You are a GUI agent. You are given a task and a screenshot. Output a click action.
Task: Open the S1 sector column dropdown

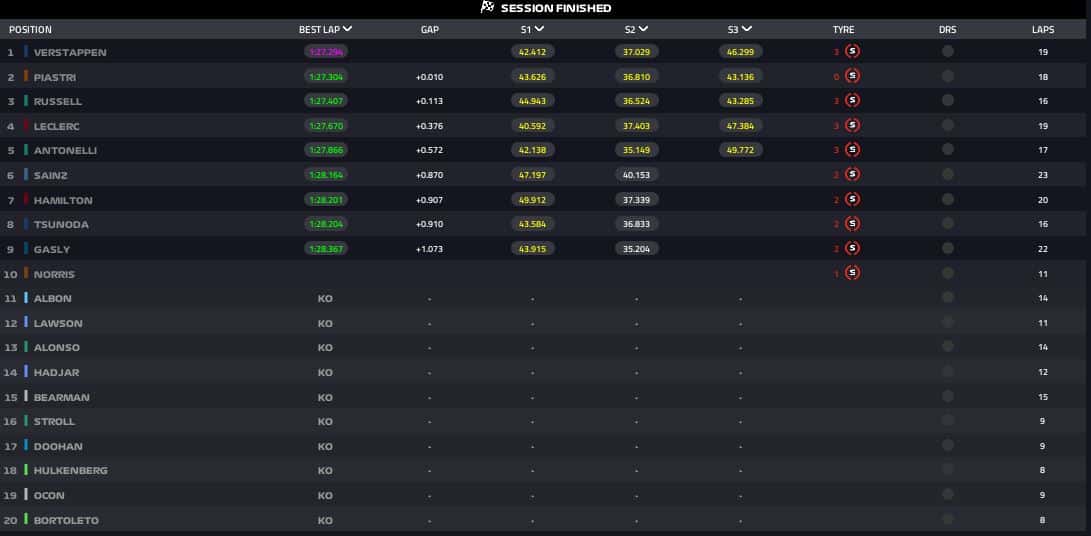[539, 29]
